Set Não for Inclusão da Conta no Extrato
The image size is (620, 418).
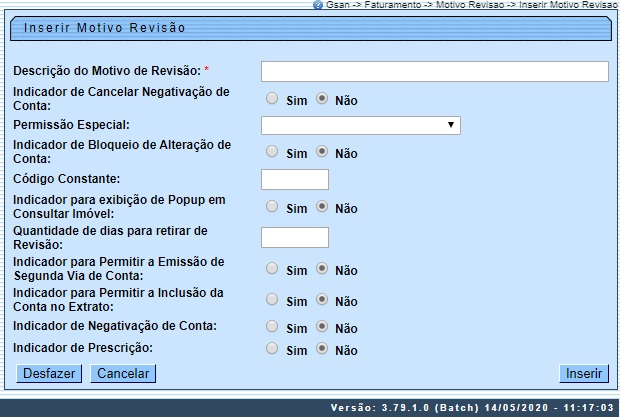click(x=322, y=299)
